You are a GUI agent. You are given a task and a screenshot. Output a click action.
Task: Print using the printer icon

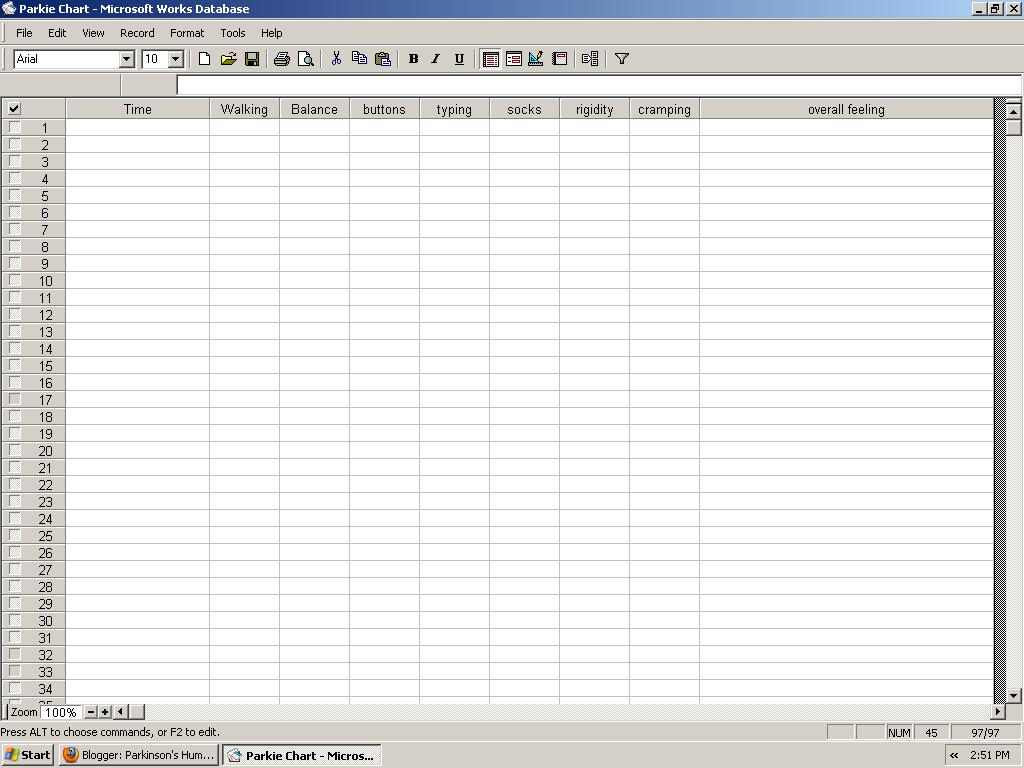(x=281, y=59)
